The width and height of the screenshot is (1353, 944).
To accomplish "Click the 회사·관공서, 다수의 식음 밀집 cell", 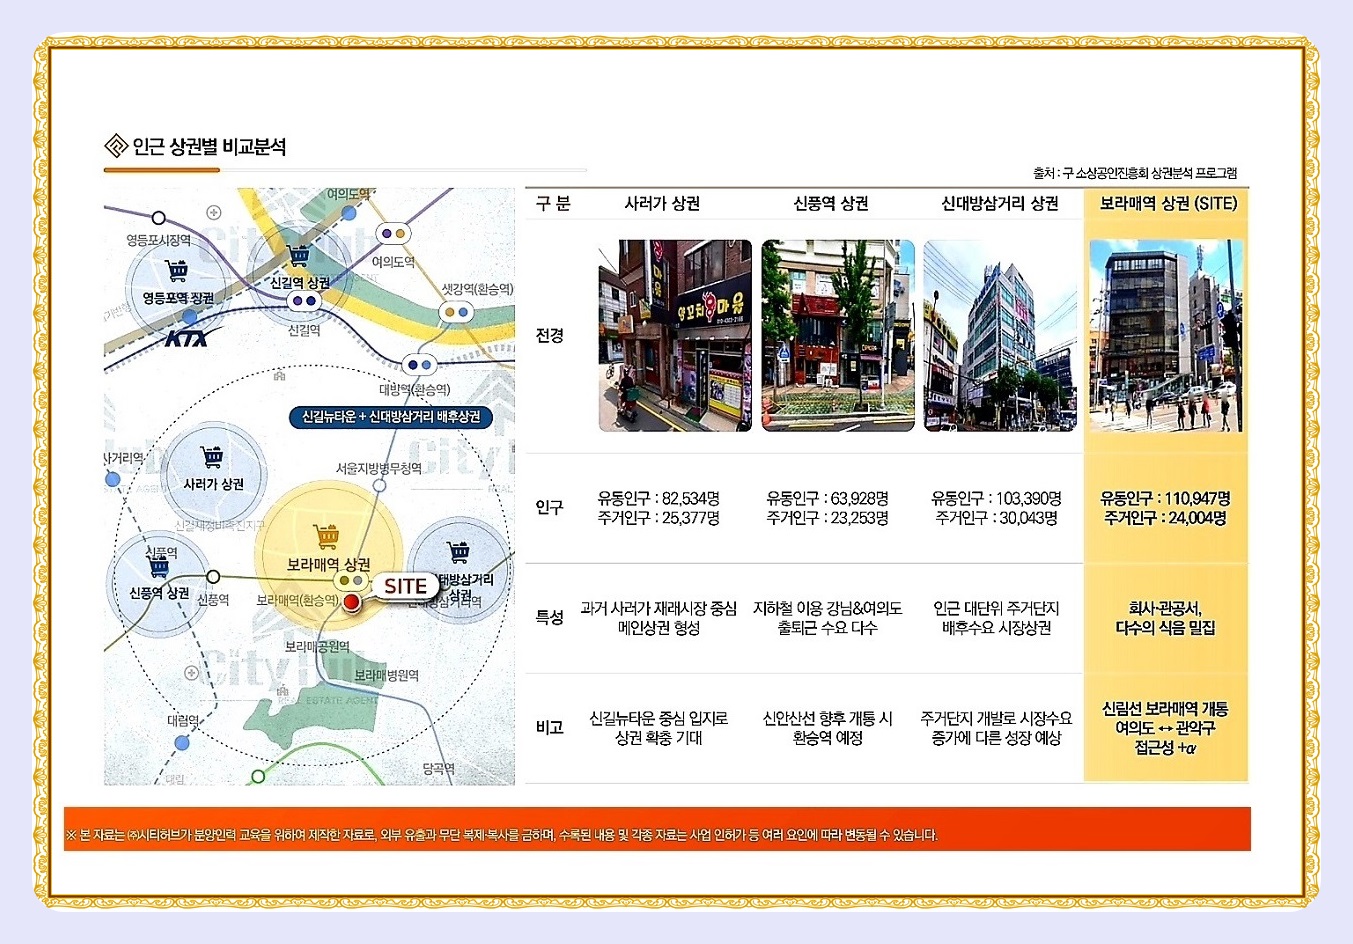I will [1165, 618].
